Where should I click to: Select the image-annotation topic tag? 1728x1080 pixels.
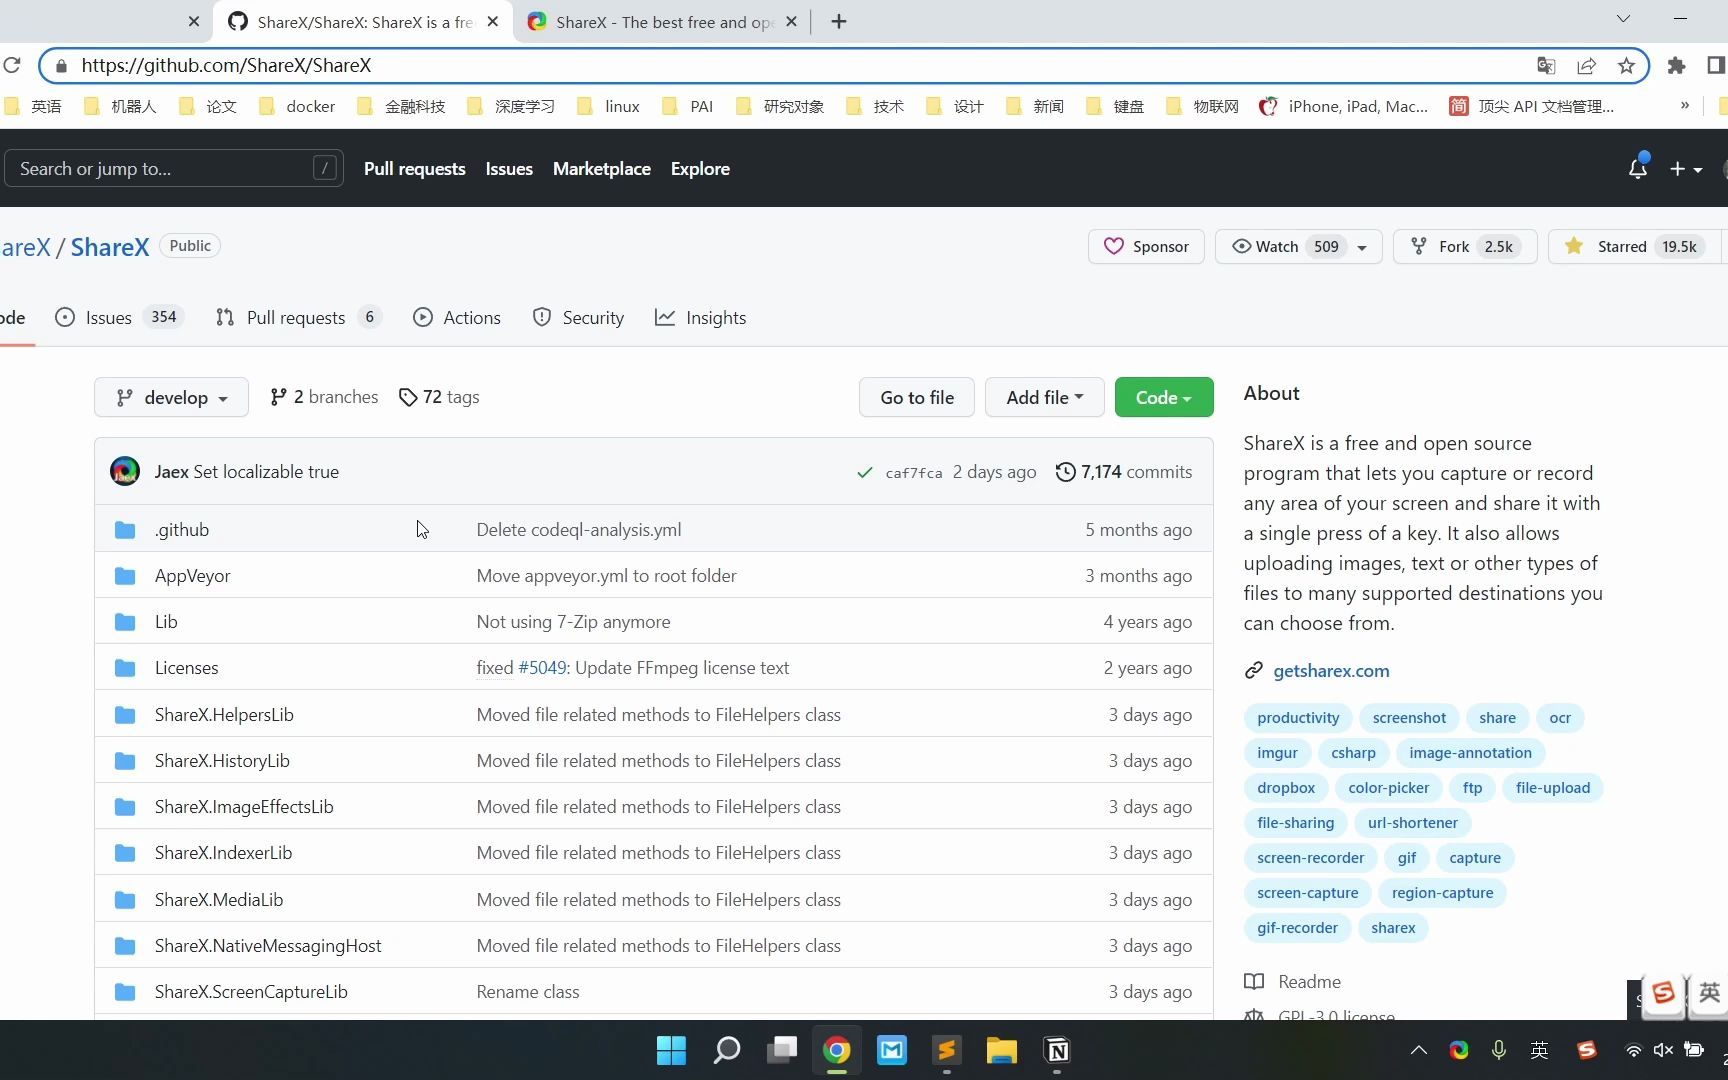click(x=1470, y=752)
